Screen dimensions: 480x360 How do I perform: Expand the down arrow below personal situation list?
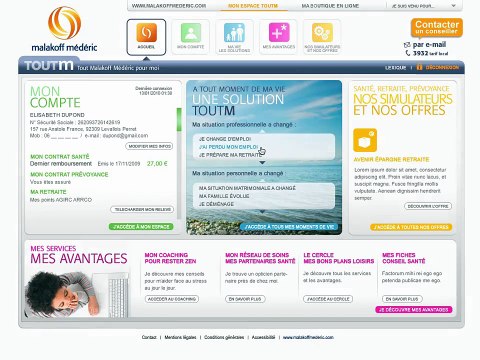coord(262,212)
